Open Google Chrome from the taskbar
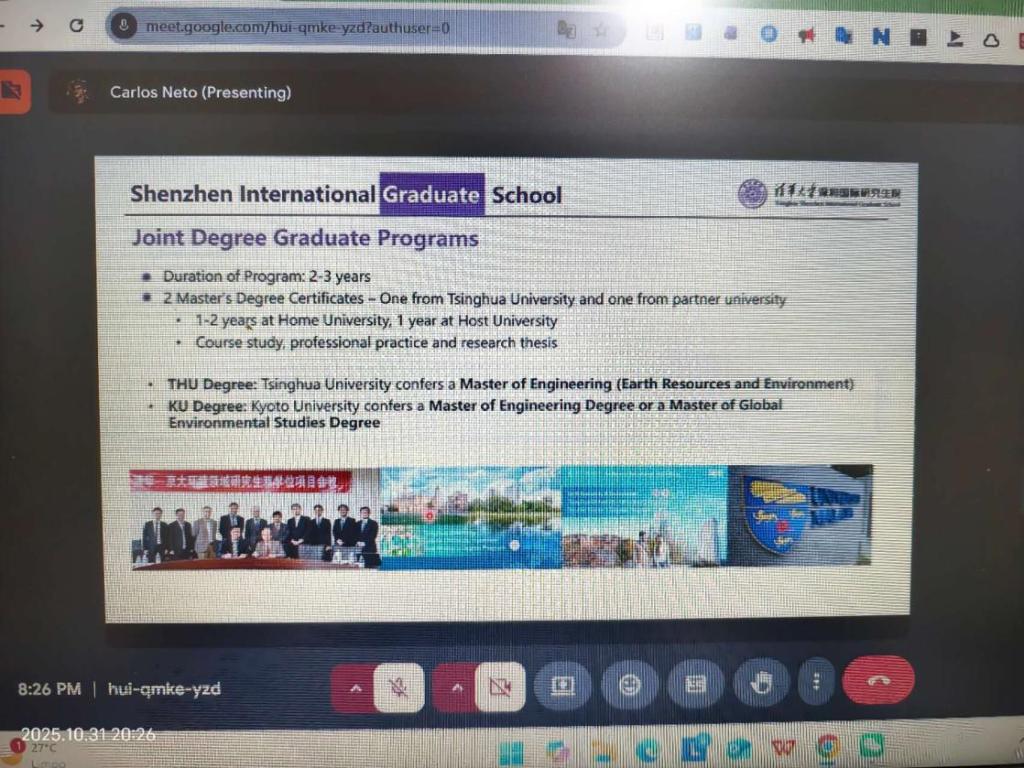The height and width of the screenshot is (768, 1024). 828,748
